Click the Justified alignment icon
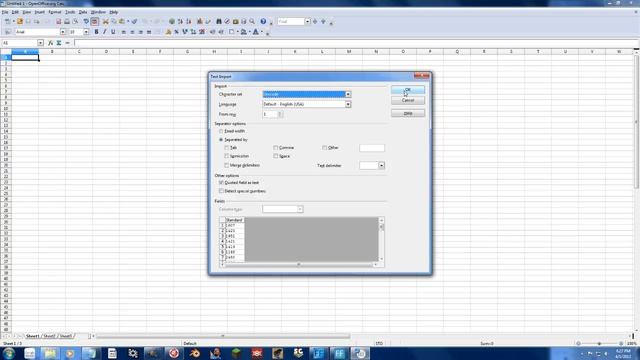 pos(149,32)
